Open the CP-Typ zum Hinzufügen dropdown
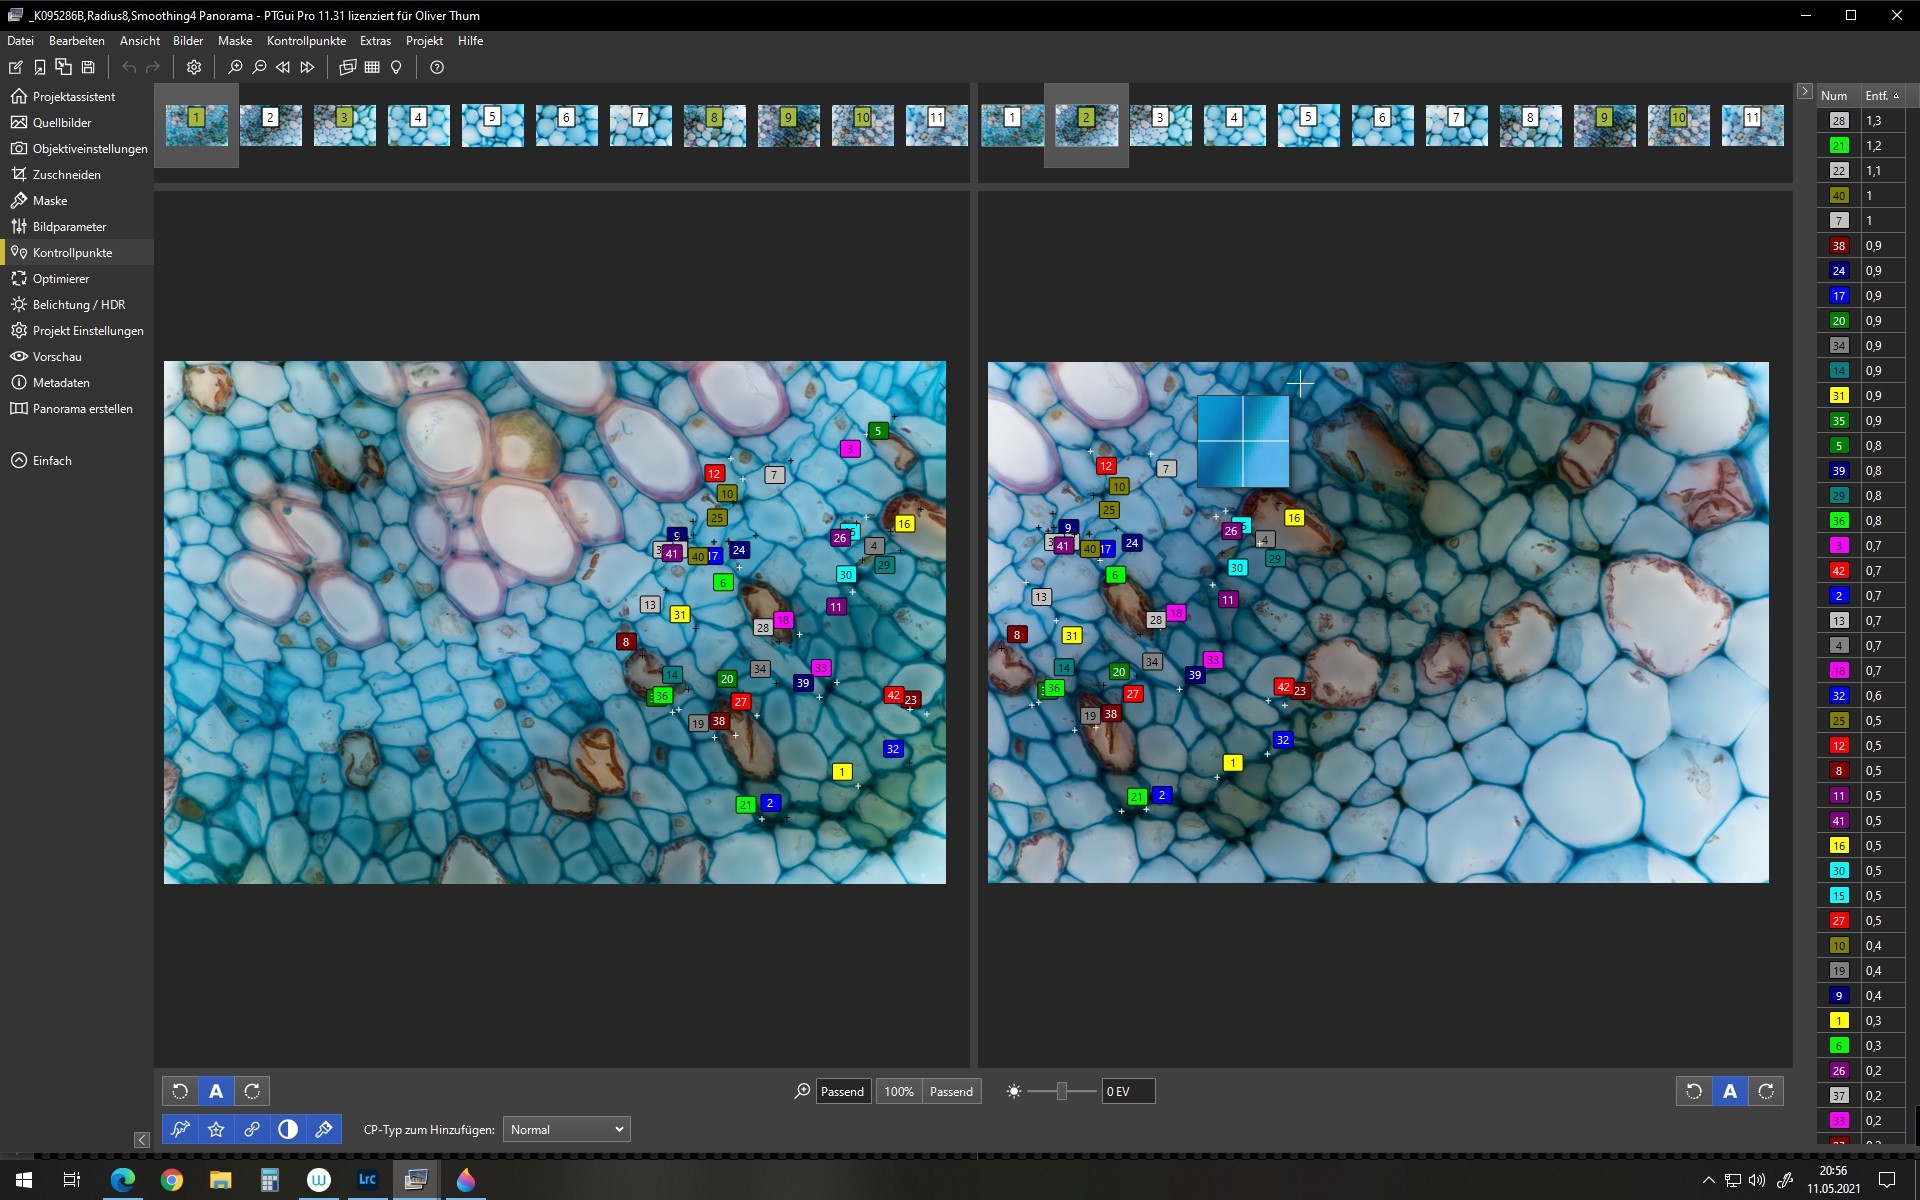Image resolution: width=1920 pixels, height=1200 pixels. 566,1129
